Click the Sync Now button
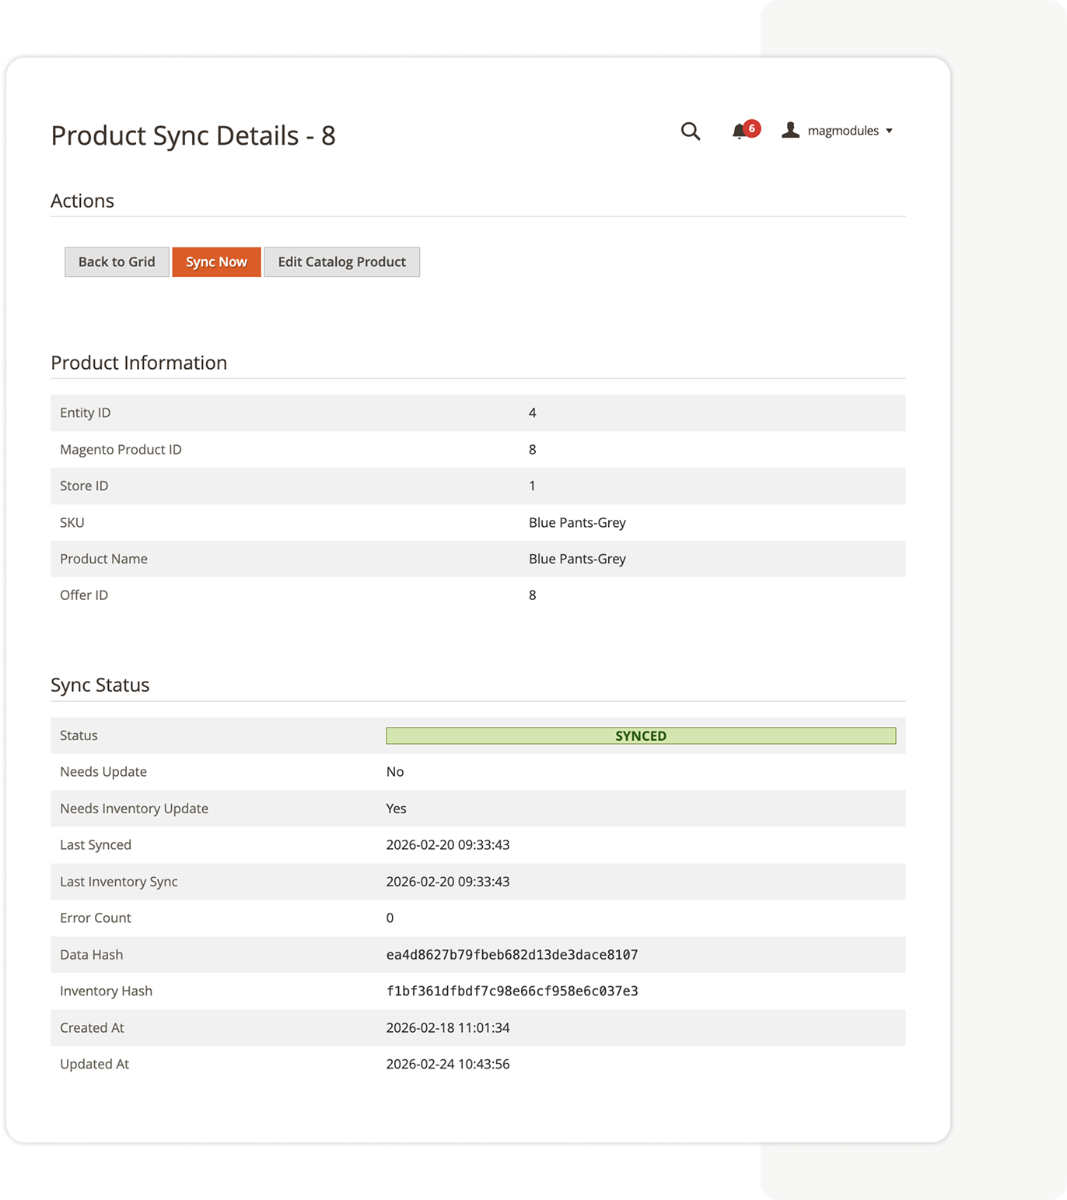This screenshot has height=1200, width=1067. [216, 261]
